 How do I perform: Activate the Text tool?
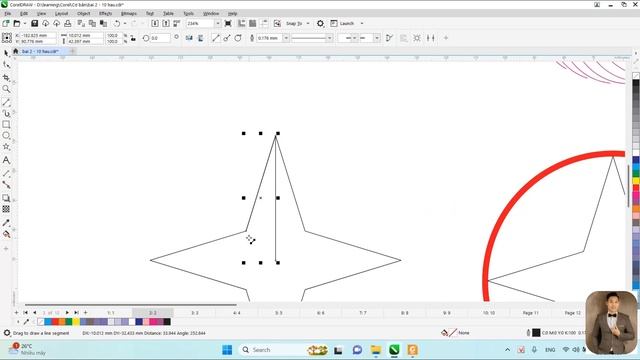(6, 160)
